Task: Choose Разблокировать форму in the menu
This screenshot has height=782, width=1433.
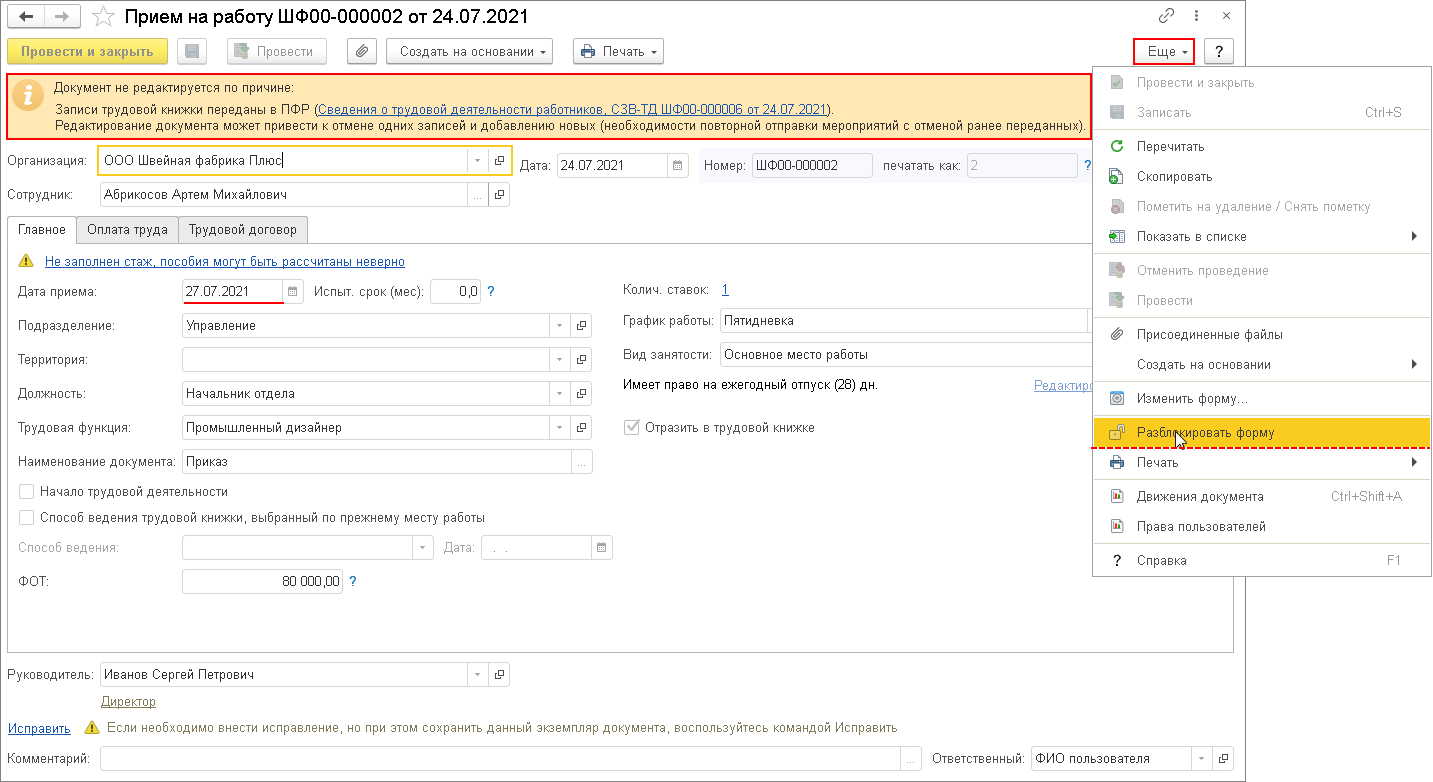Action: coord(1262,433)
